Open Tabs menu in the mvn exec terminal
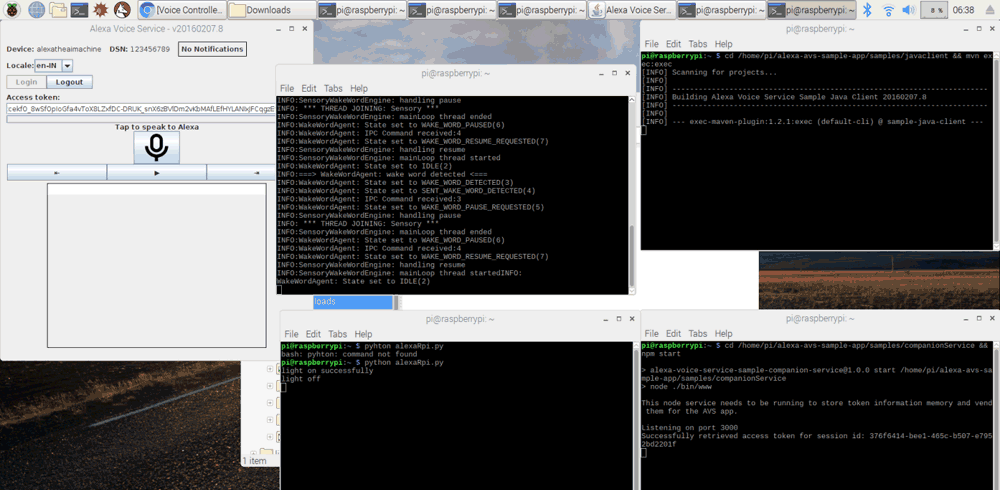The image size is (1000, 490). pyautogui.click(x=698, y=44)
